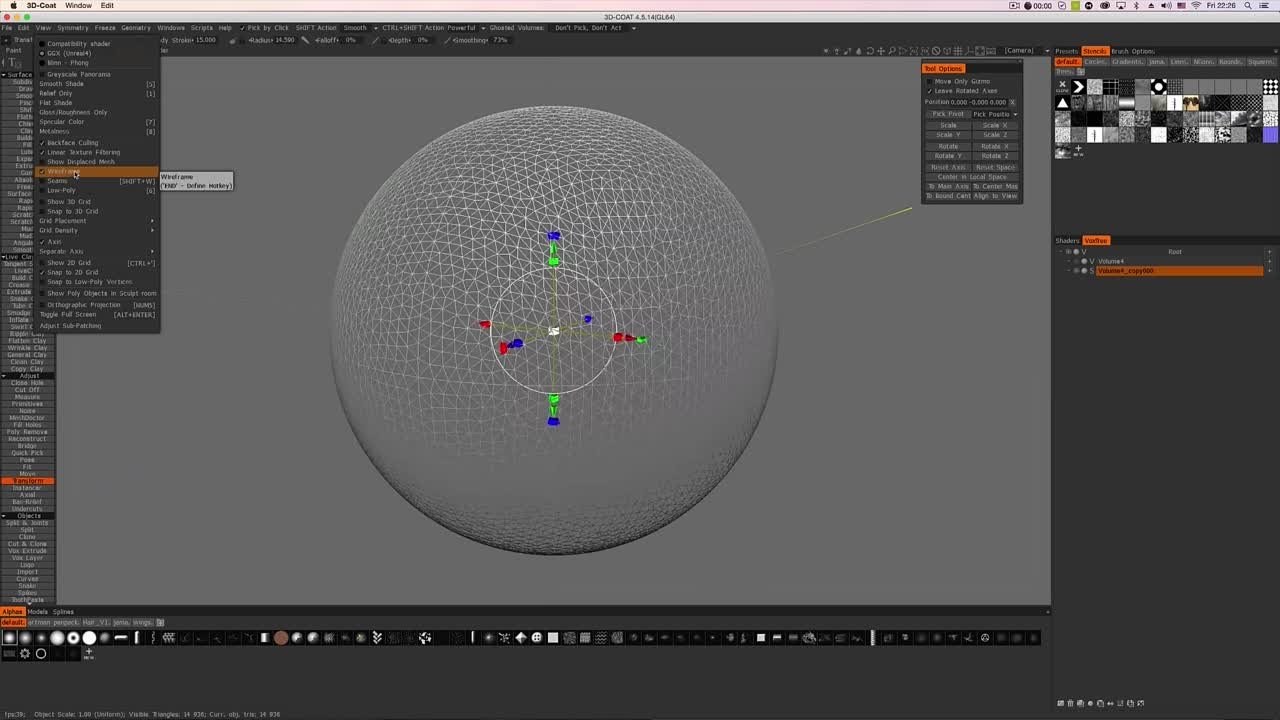The height and width of the screenshot is (720, 1280).
Task: Select the four-hole button alpha
Action: tap(536, 638)
